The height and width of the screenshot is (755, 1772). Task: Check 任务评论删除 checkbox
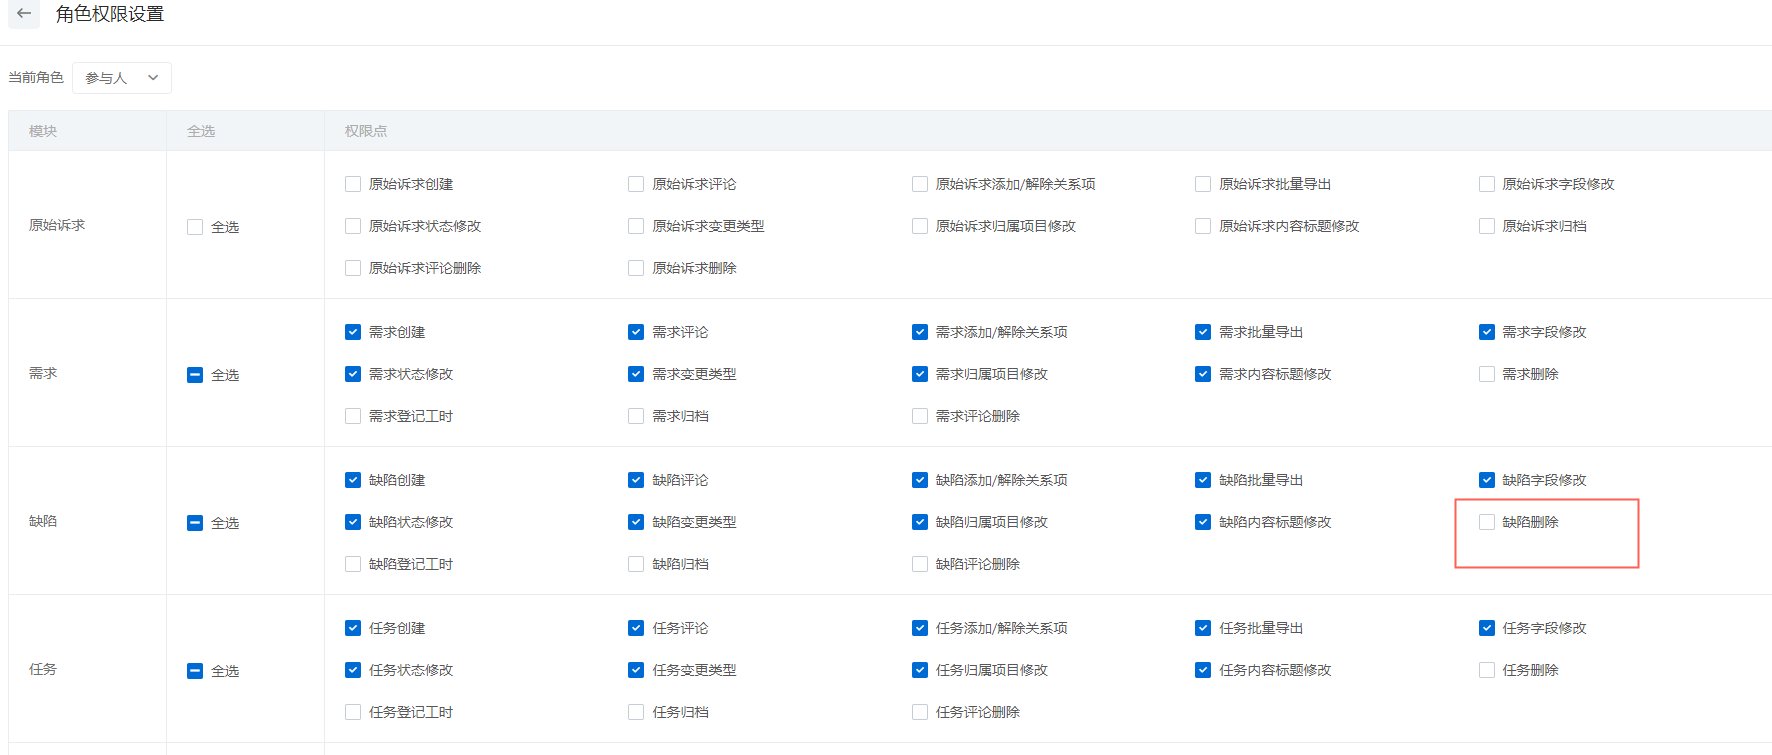tap(920, 712)
